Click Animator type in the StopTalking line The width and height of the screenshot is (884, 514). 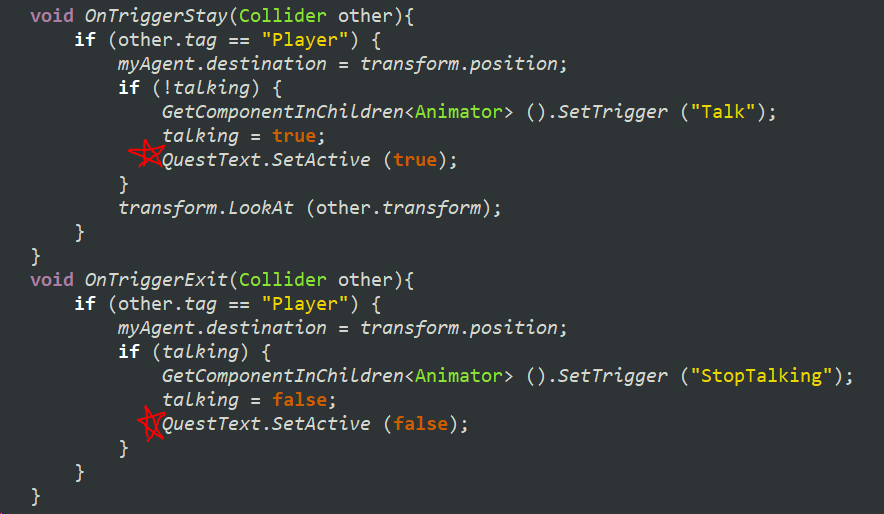click(x=458, y=376)
